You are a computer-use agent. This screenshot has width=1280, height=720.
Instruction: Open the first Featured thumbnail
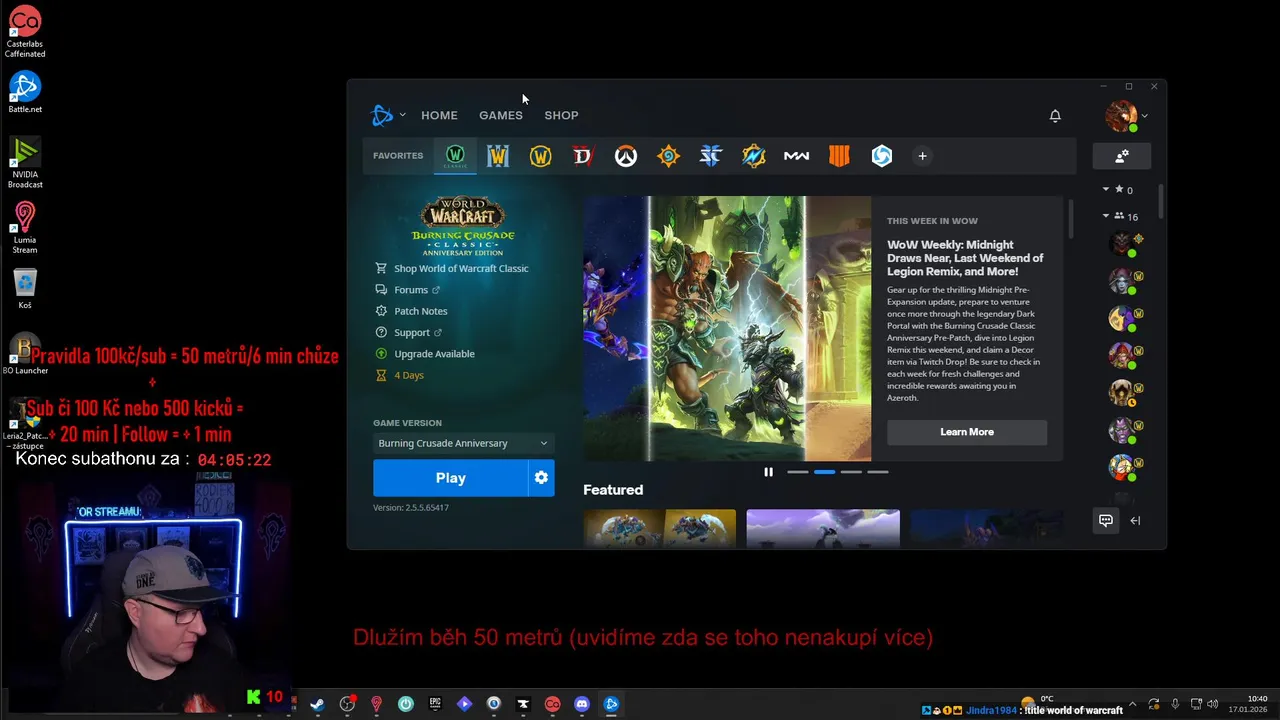point(660,529)
